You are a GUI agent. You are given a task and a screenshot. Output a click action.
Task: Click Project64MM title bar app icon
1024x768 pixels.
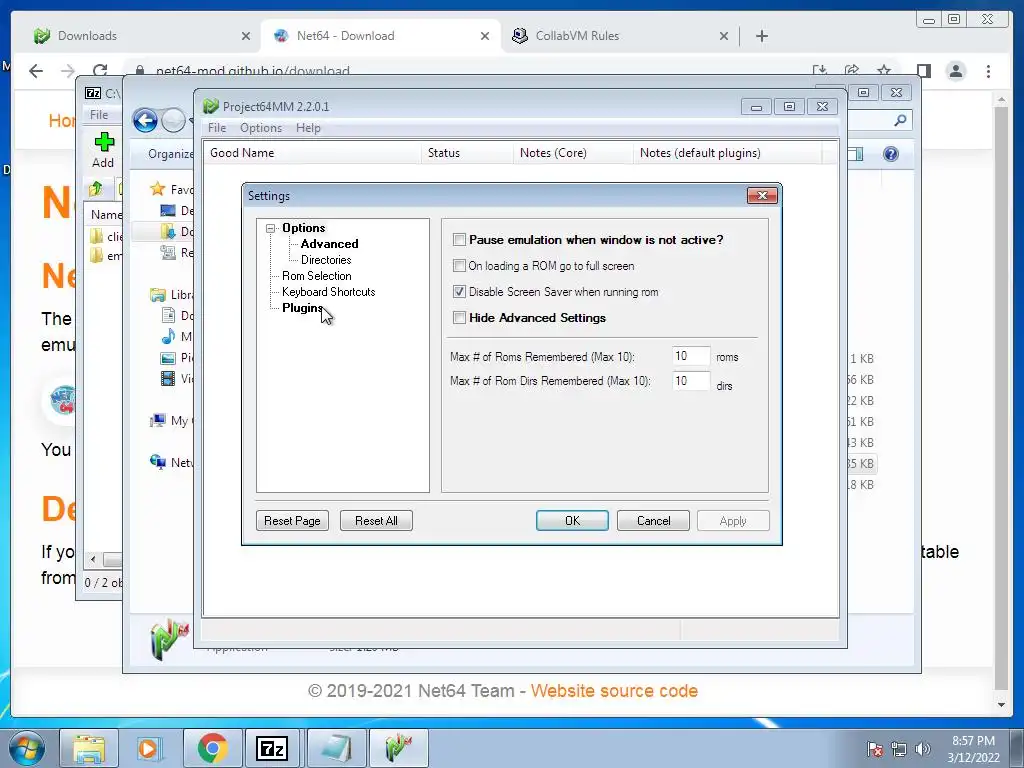(210, 106)
